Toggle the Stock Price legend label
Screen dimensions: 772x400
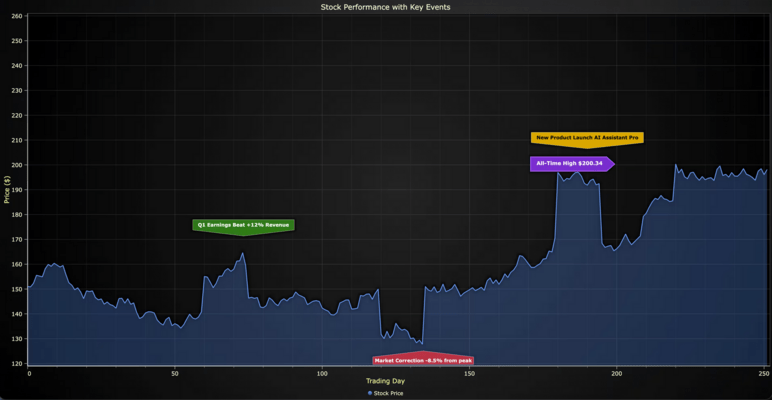click(x=389, y=394)
